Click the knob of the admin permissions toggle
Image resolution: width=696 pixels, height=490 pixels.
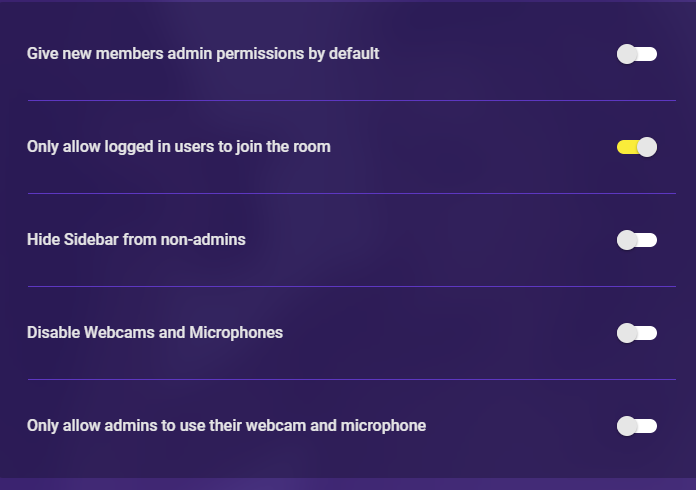pos(627,54)
